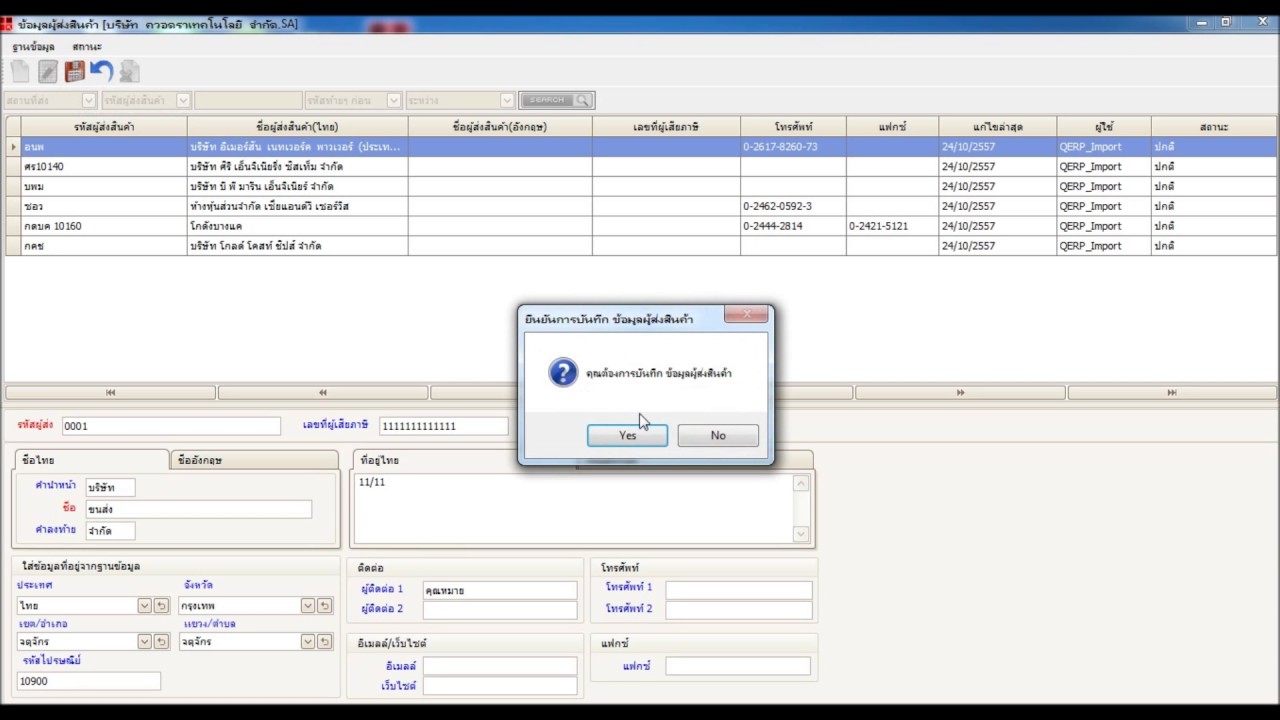This screenshot has height=720, width=1280.
Task: Expand the ประเทศ country dropdown
Action: click(x=145, y=606)
